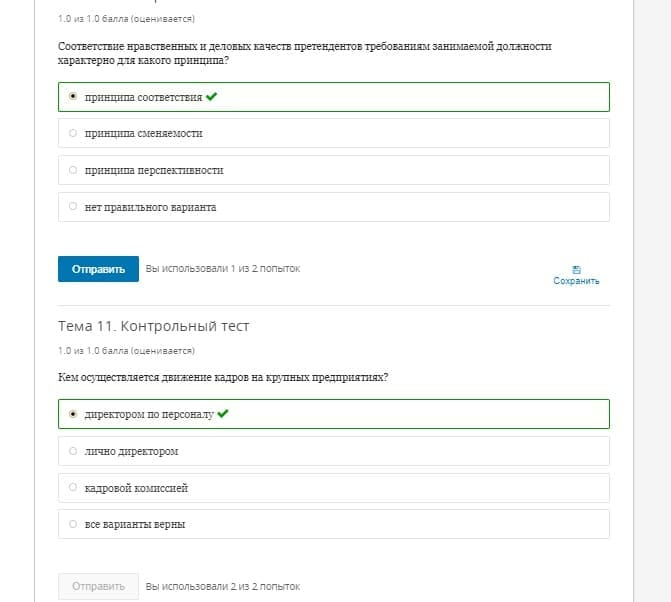Viewport: 671px width, 602px height.
Task: Click the disabled grey Отправить button
Action: pyautogui.click(x=98, y=586)
